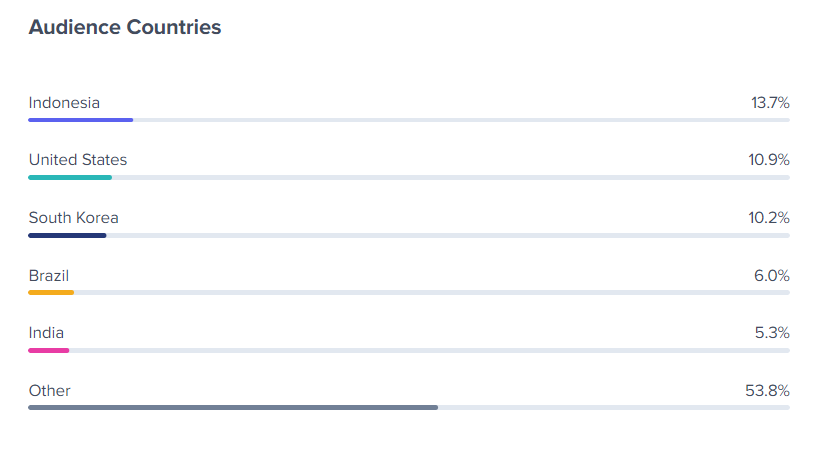Click the pink India bar
Image resolution: width=817 pixels, height=452 pixels.
(48, 350)
